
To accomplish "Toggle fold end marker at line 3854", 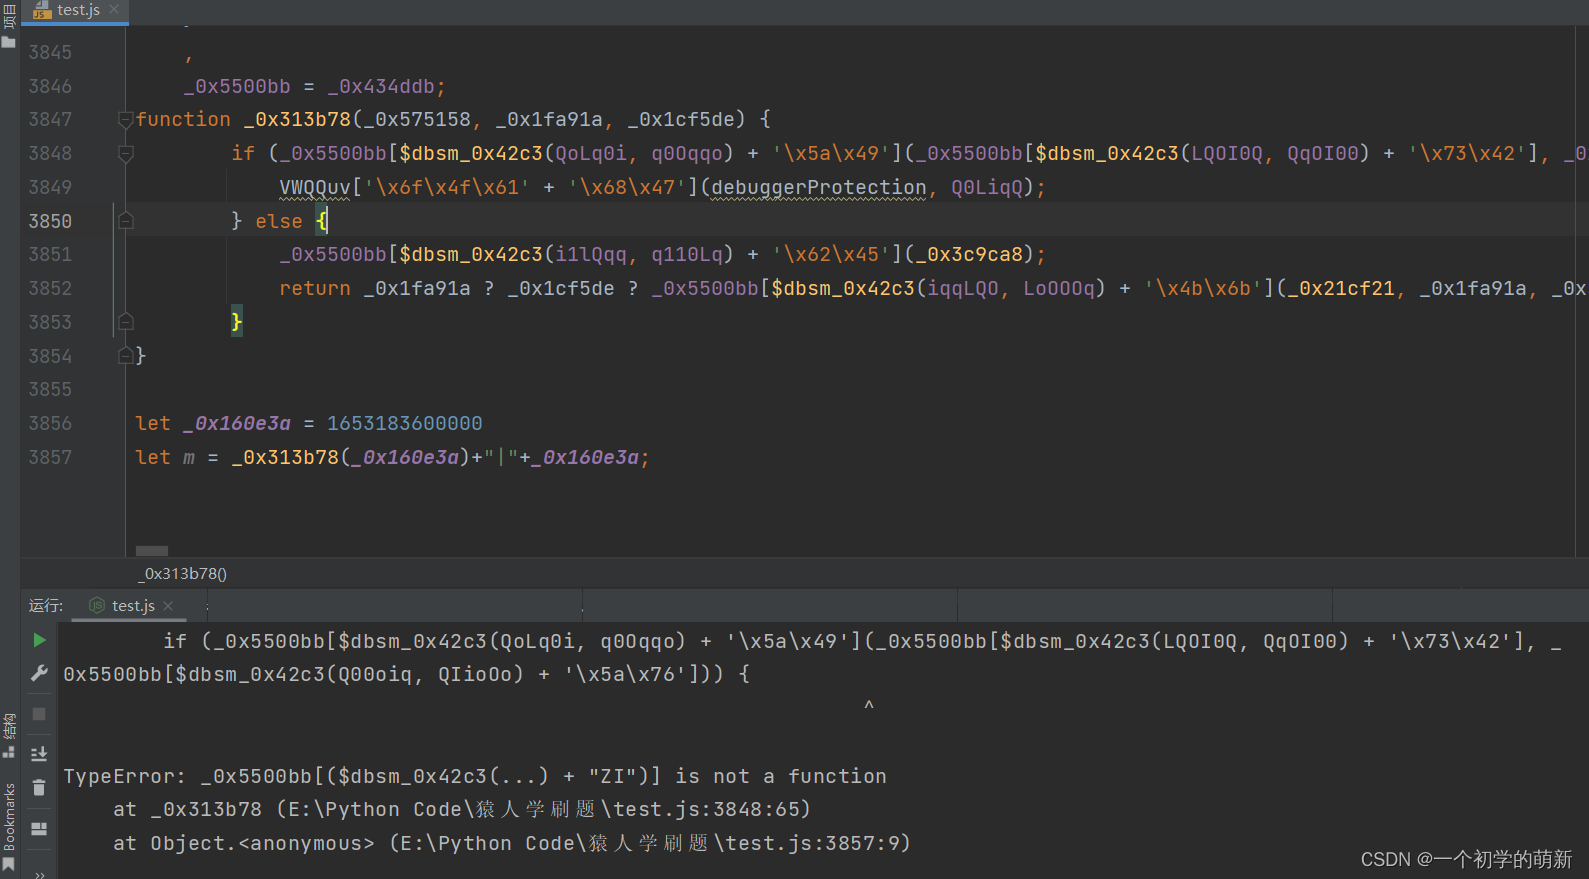I will pyautogui.click(x=126, y=356).
